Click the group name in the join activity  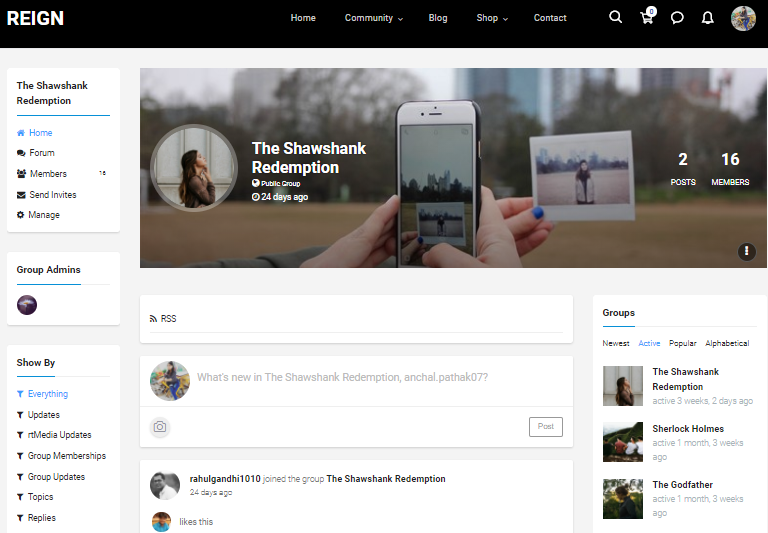pyautogui.click(x=385, y=479)
